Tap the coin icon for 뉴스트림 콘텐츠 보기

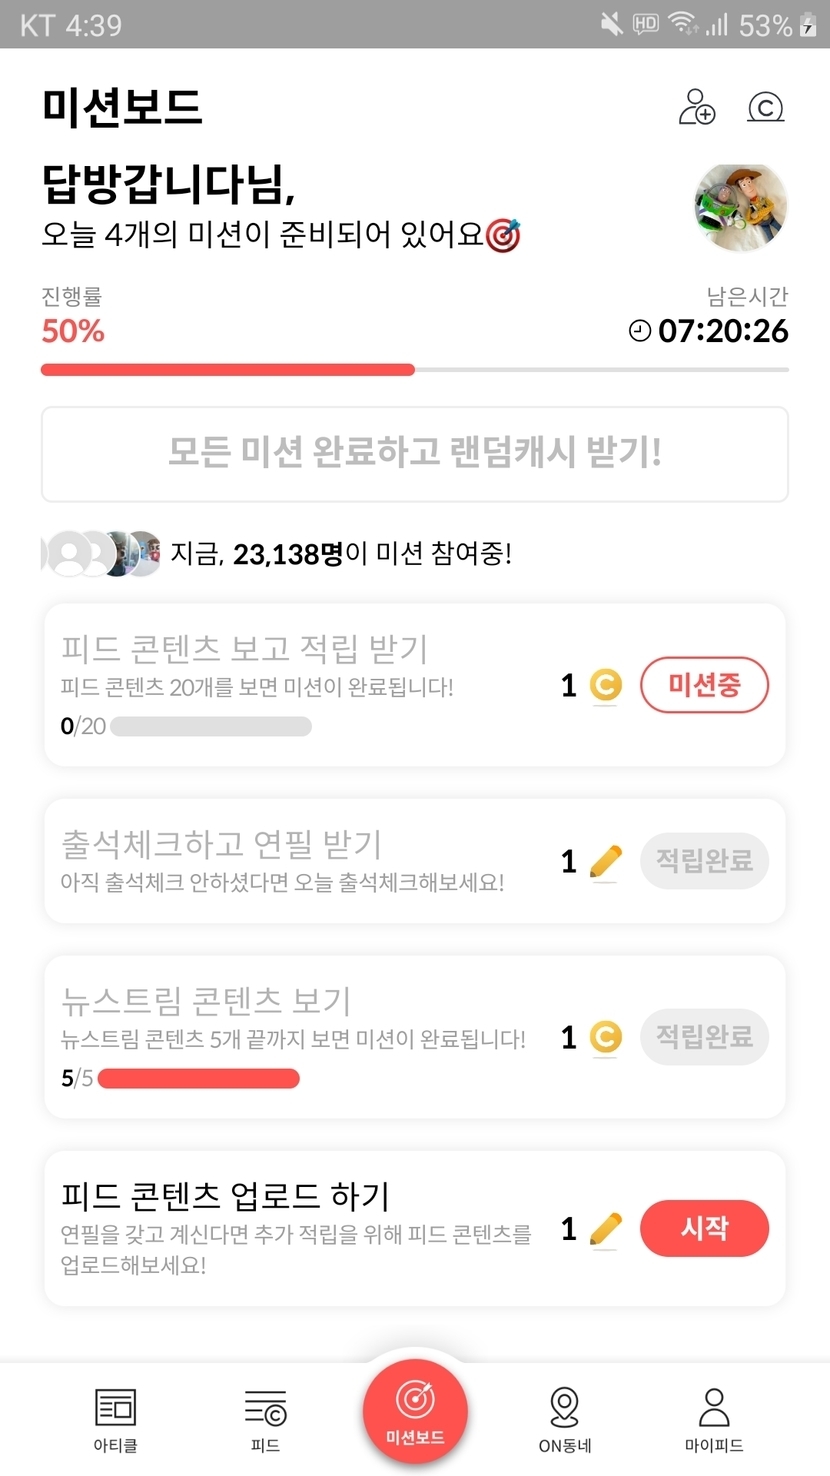tap(605, 1037)
